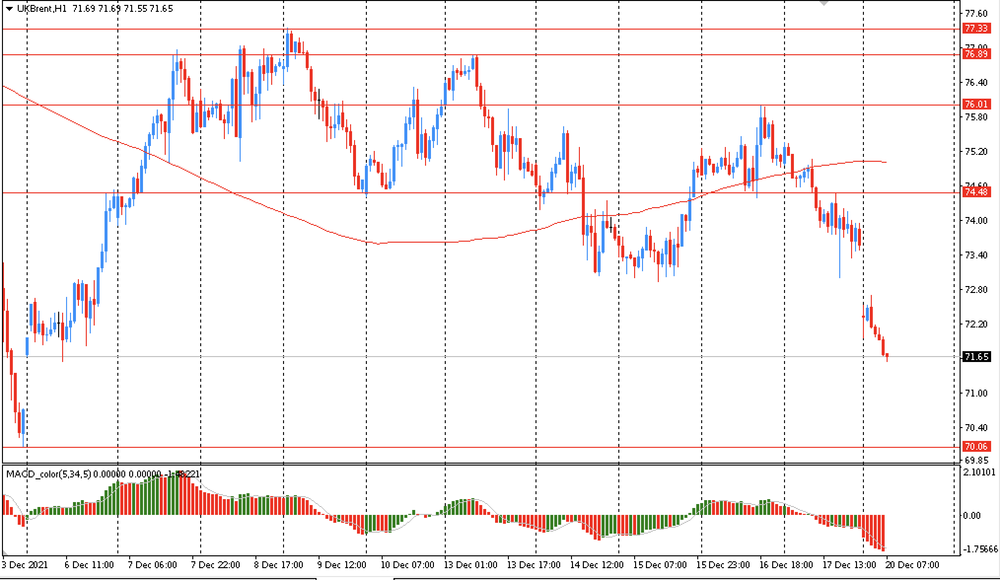
Task: Click the 17 Dec 13:00 time label
Action: click(x=849, y=565)
